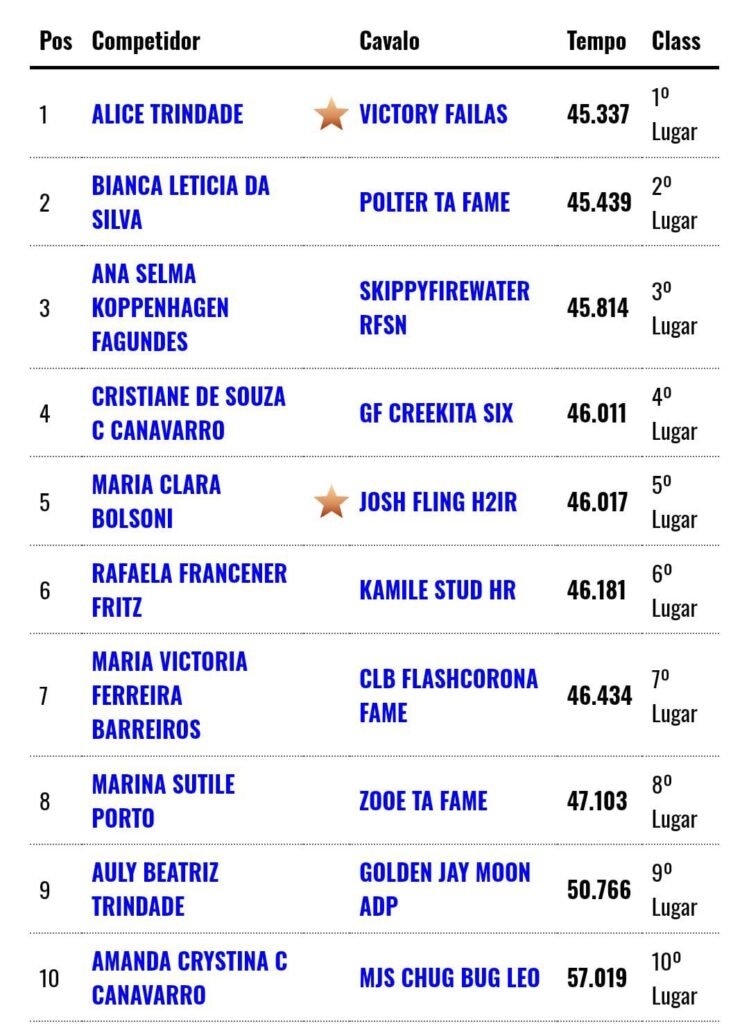Select Maria Victoria Ferreira Barreiros
Viewport: 749px width, 1024px height.
169,695
